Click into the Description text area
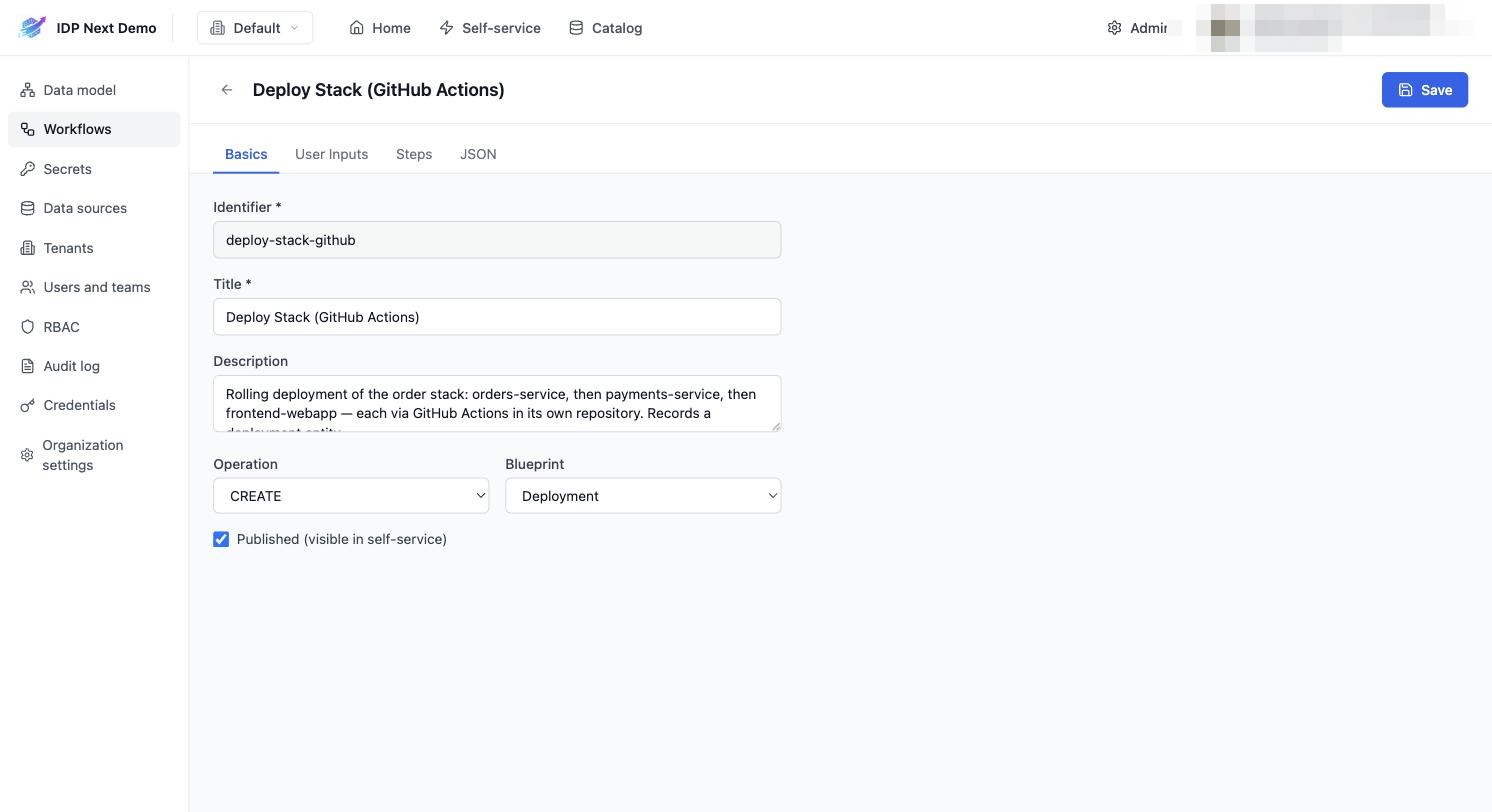 coord(497,403)
